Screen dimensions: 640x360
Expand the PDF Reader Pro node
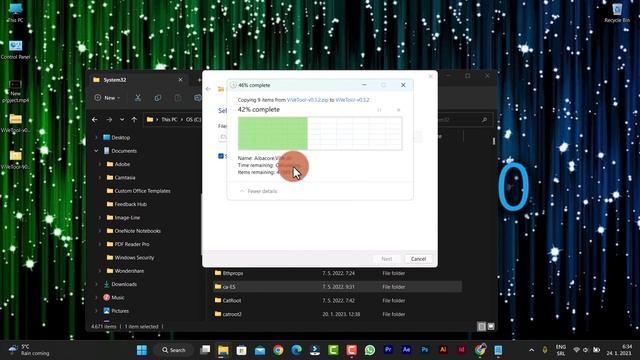[x=100, y=244]
